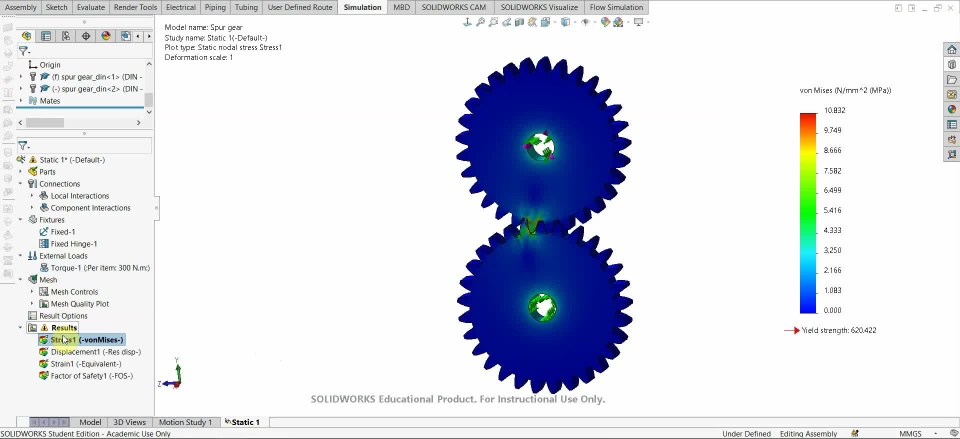Click the simulation tree filter funnel
Image resolution: width=960 pixels, height=439 pixels.
[x=23, y=146]
